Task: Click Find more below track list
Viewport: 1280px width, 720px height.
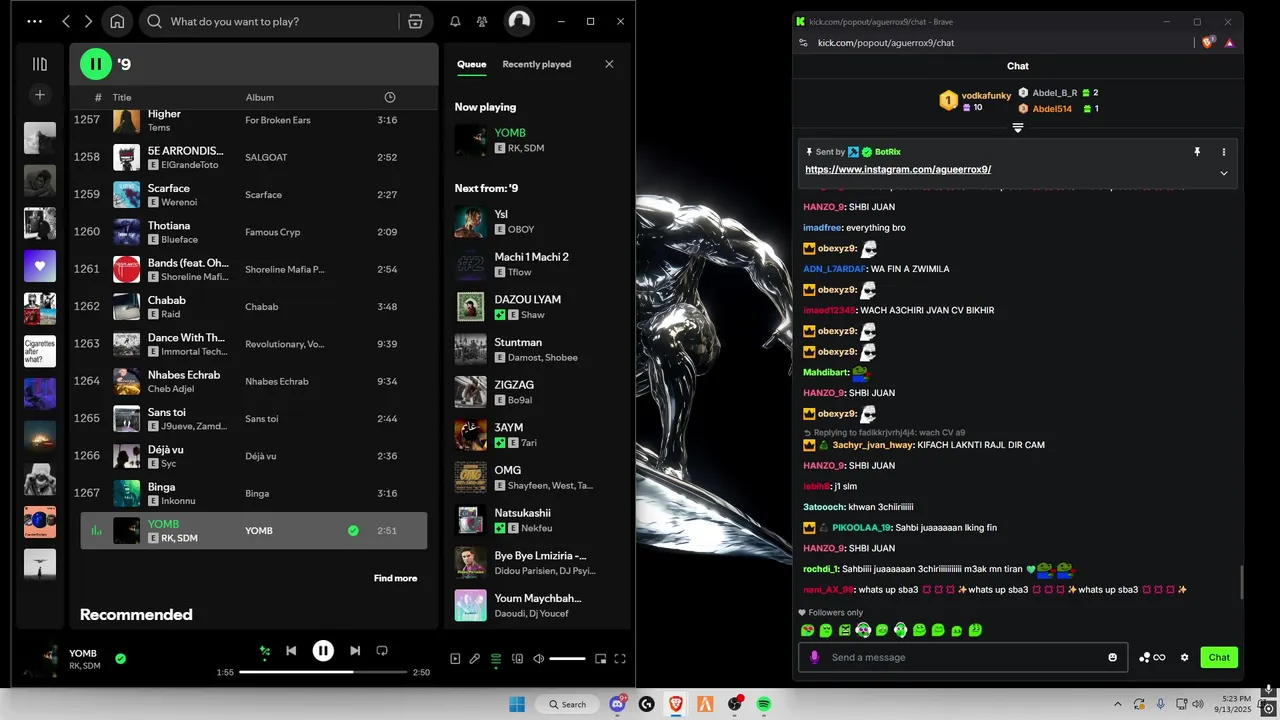Action: (396, 578)
